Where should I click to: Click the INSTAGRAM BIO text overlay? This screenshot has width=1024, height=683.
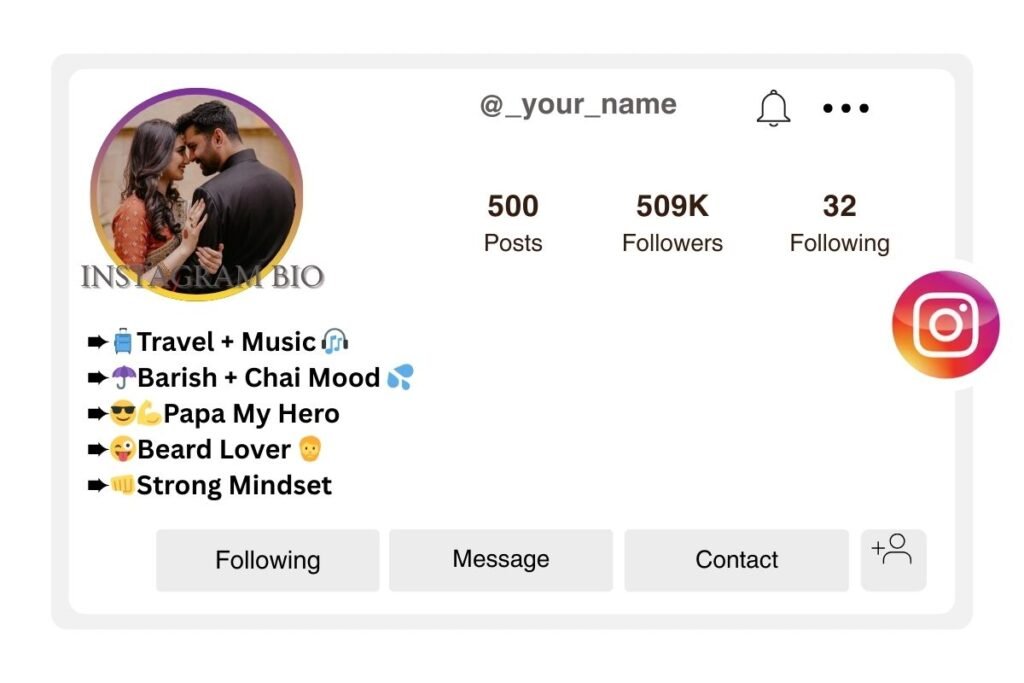[203, 276]
